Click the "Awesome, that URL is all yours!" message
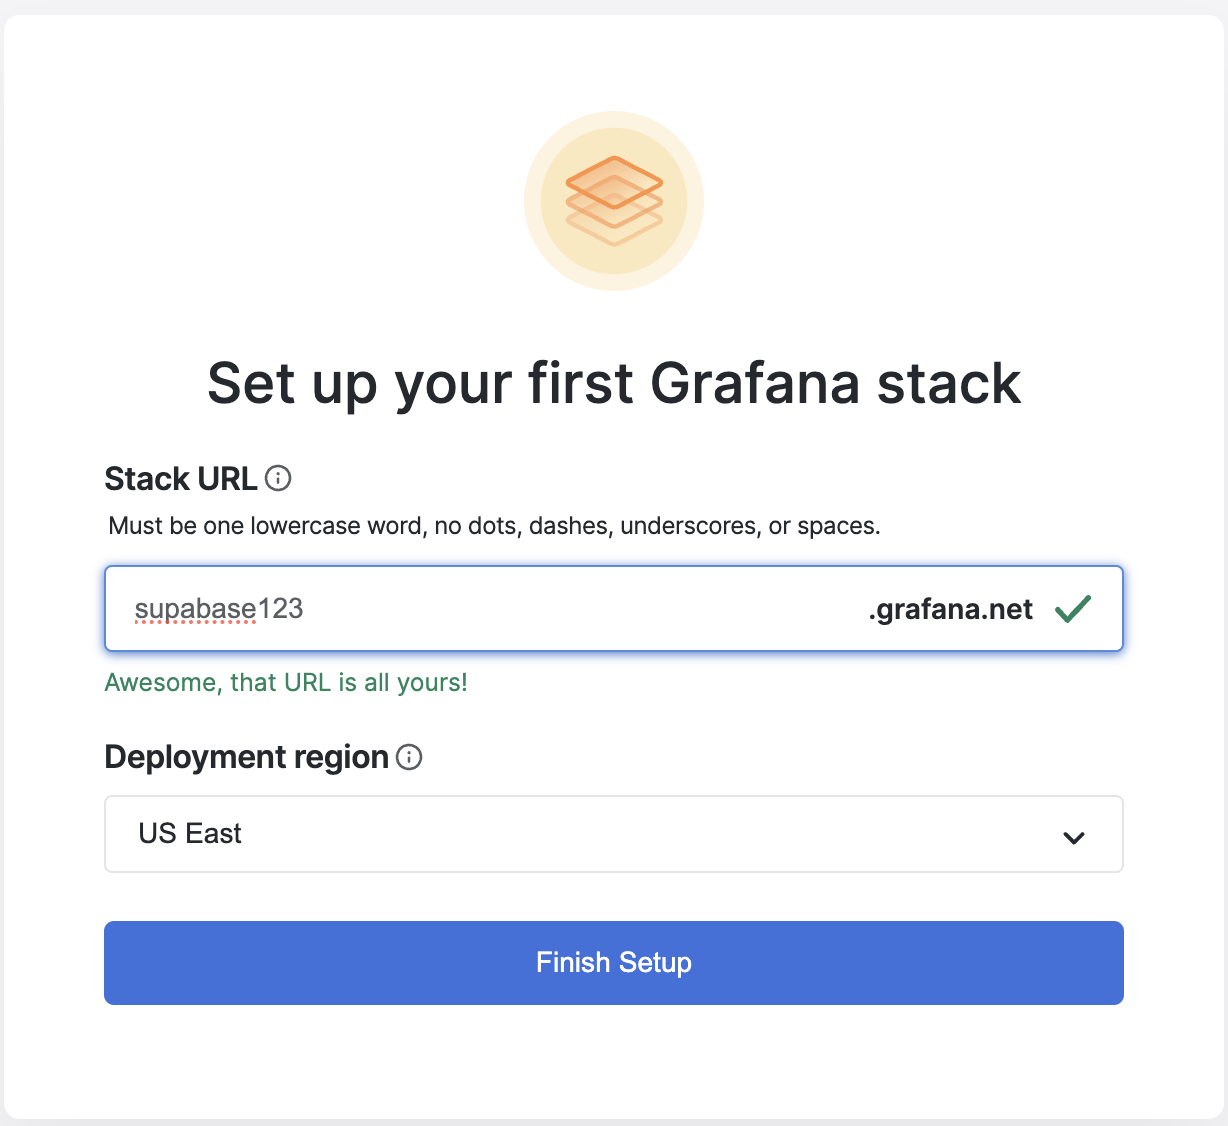The height and width of the screenshot is (1126, 1228). coord(286,682)
